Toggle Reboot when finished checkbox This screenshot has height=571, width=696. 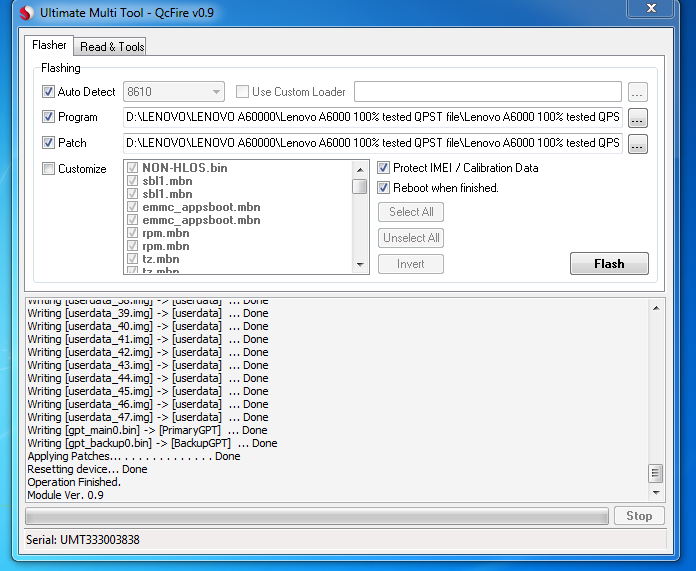tap(384, 188)
